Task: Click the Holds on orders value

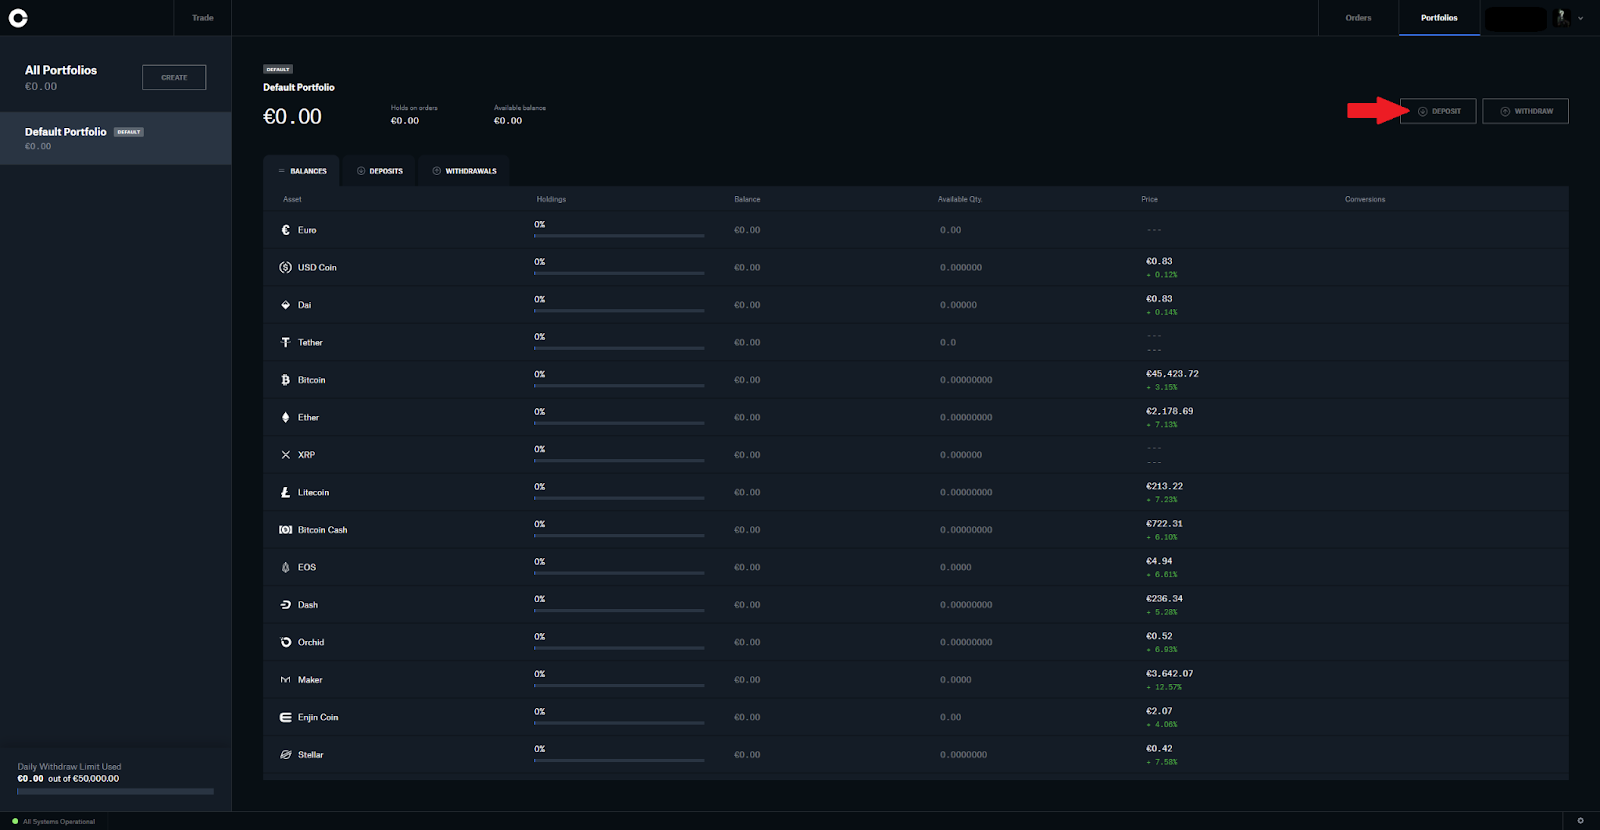Action: (405, 121)
